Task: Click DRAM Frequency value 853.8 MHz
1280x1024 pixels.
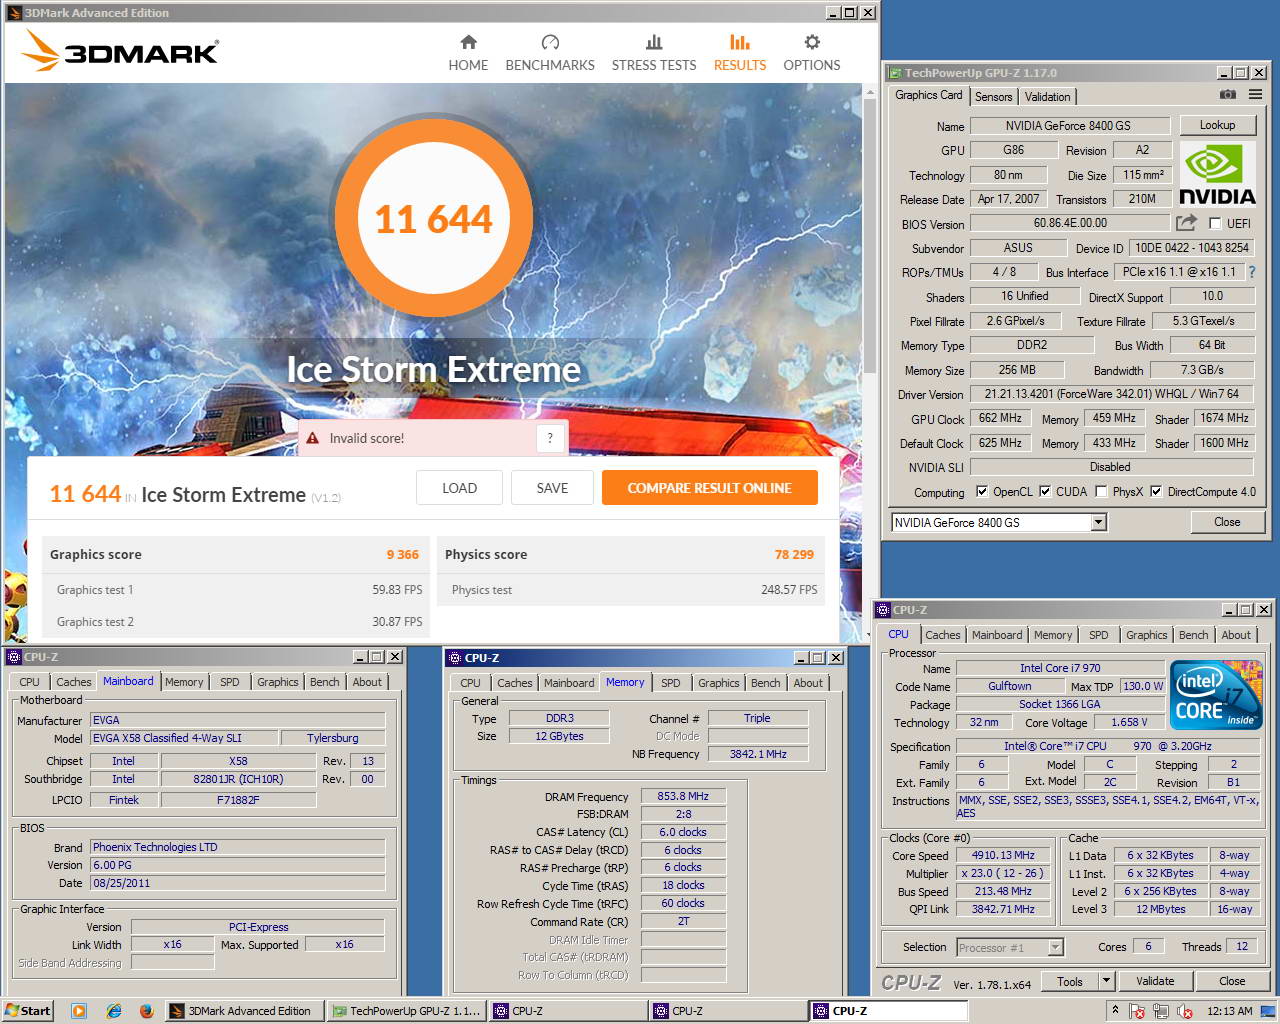Action: click(683, 796)
